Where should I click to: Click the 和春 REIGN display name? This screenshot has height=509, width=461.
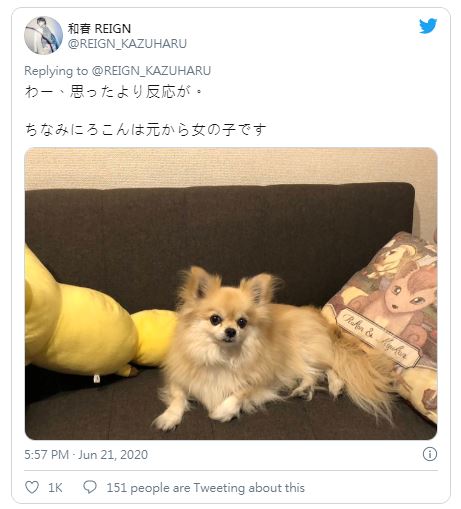click(x=99, y=29)
